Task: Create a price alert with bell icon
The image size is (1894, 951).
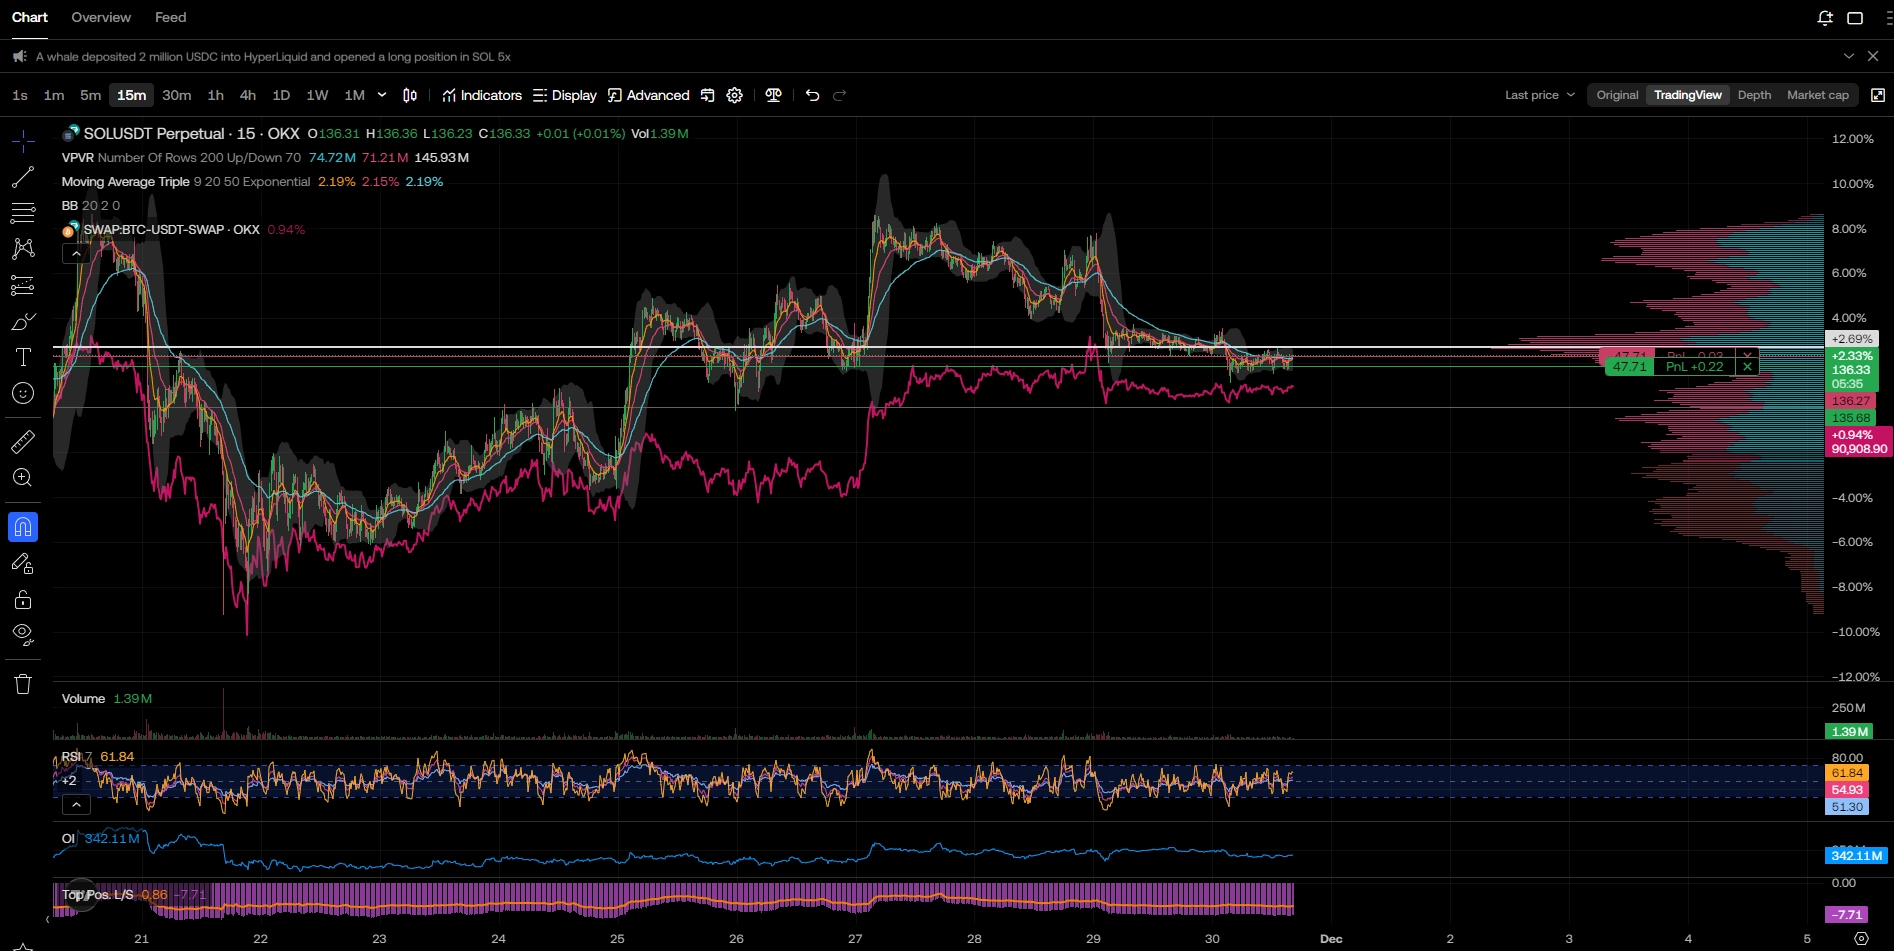Action: click(x=1825, y=18)
